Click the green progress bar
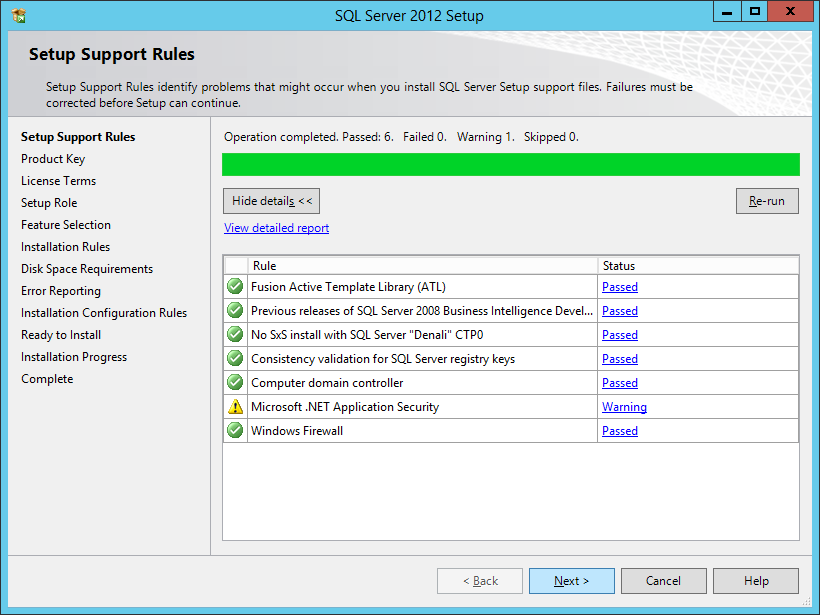This screenshot has width=820, height=615. [510, 163]
